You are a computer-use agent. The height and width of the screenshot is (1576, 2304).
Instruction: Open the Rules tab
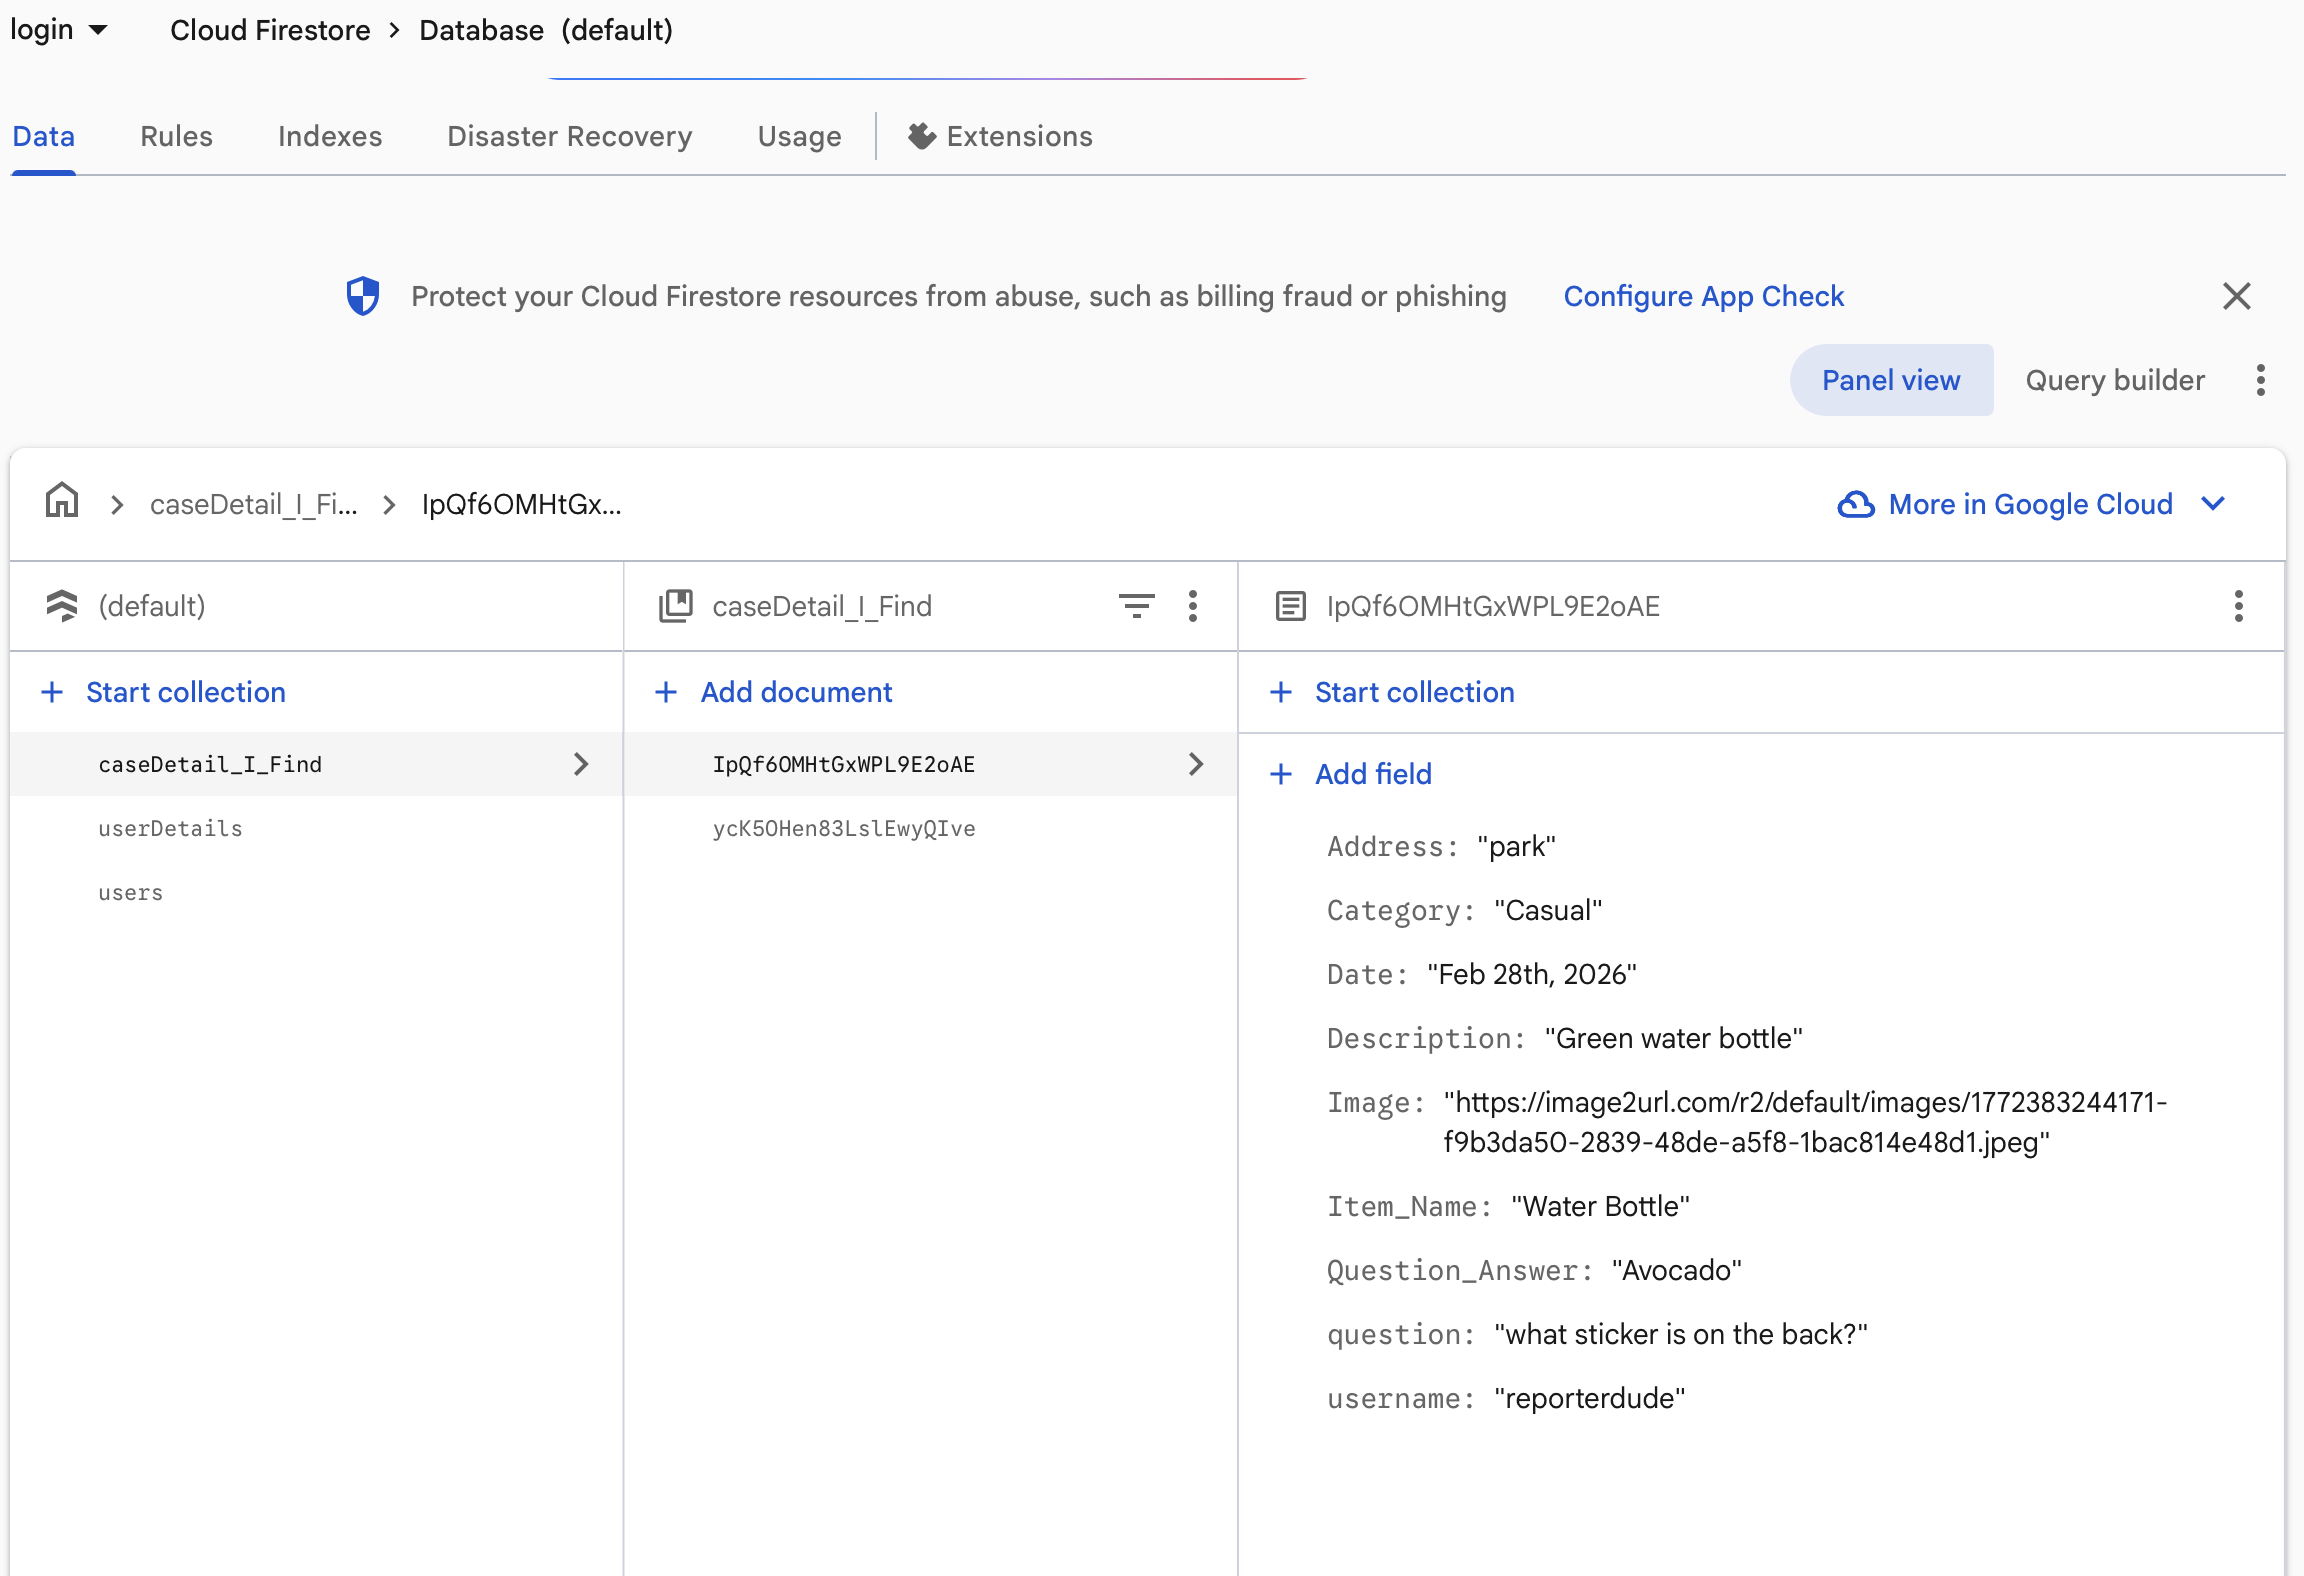tap(176, 136)
